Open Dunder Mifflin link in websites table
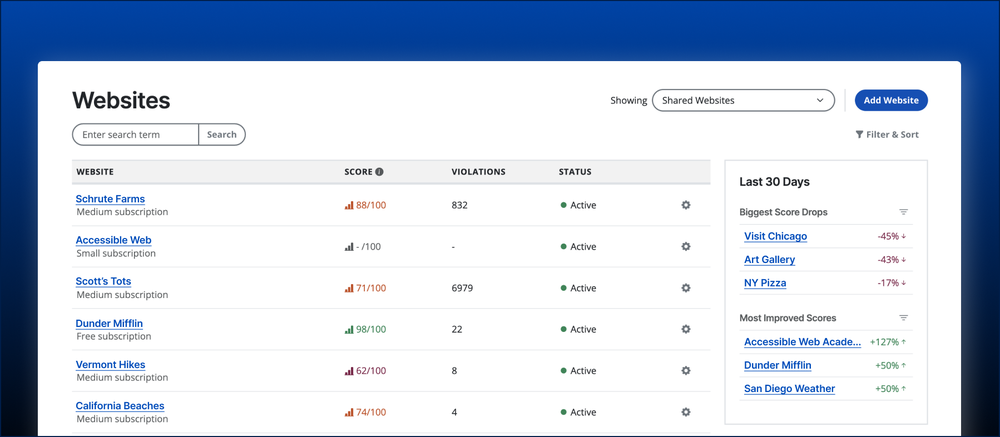The height and width of the screenshot is (437, 1000). pos(109,323)
